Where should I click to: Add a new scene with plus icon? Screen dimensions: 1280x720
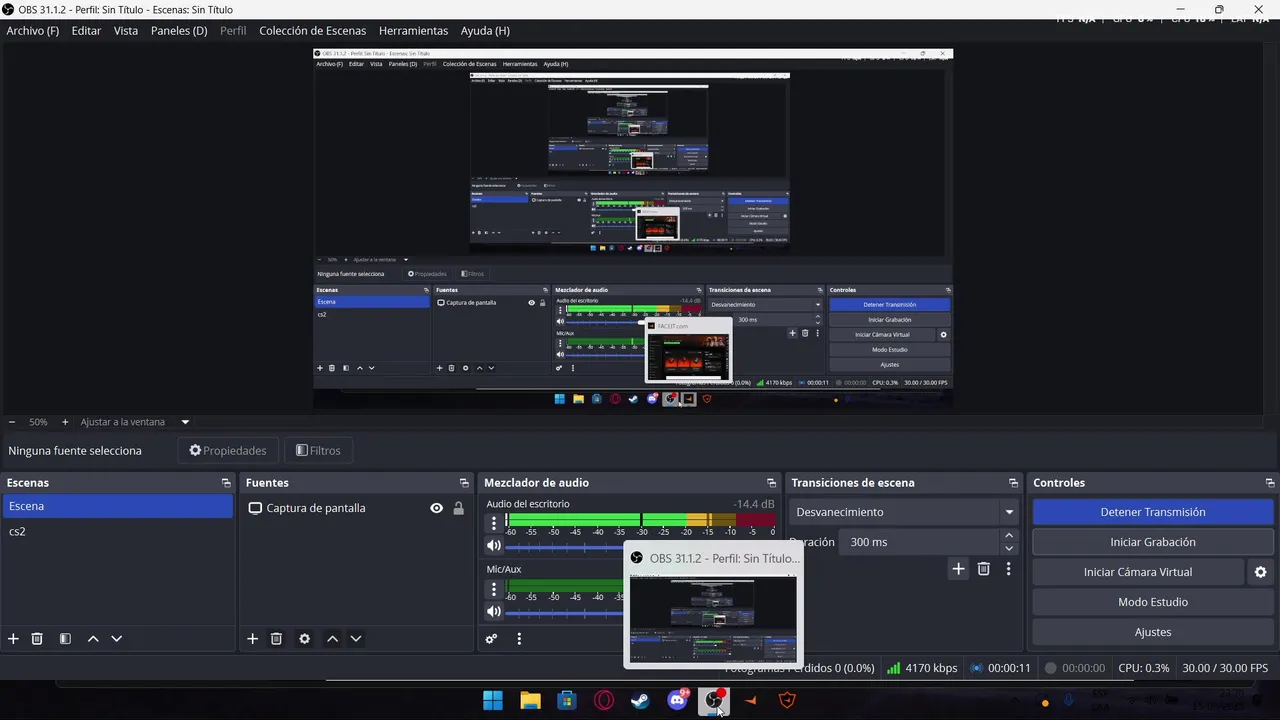[13, 639]
